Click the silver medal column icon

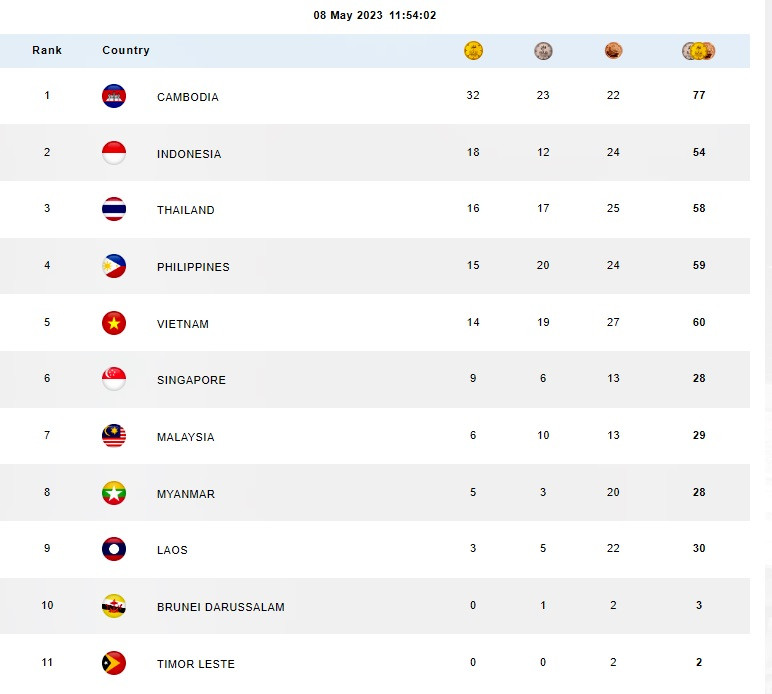click(543, 50)
